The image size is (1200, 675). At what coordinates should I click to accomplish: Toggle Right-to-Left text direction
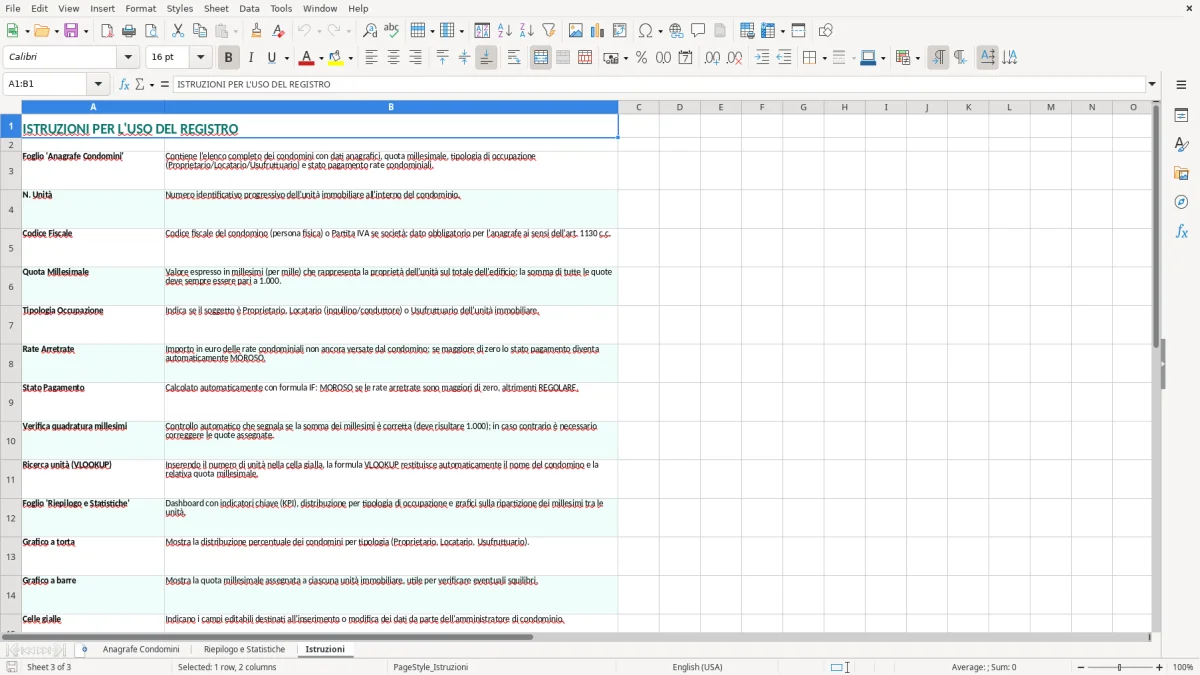tap(960, 58)
